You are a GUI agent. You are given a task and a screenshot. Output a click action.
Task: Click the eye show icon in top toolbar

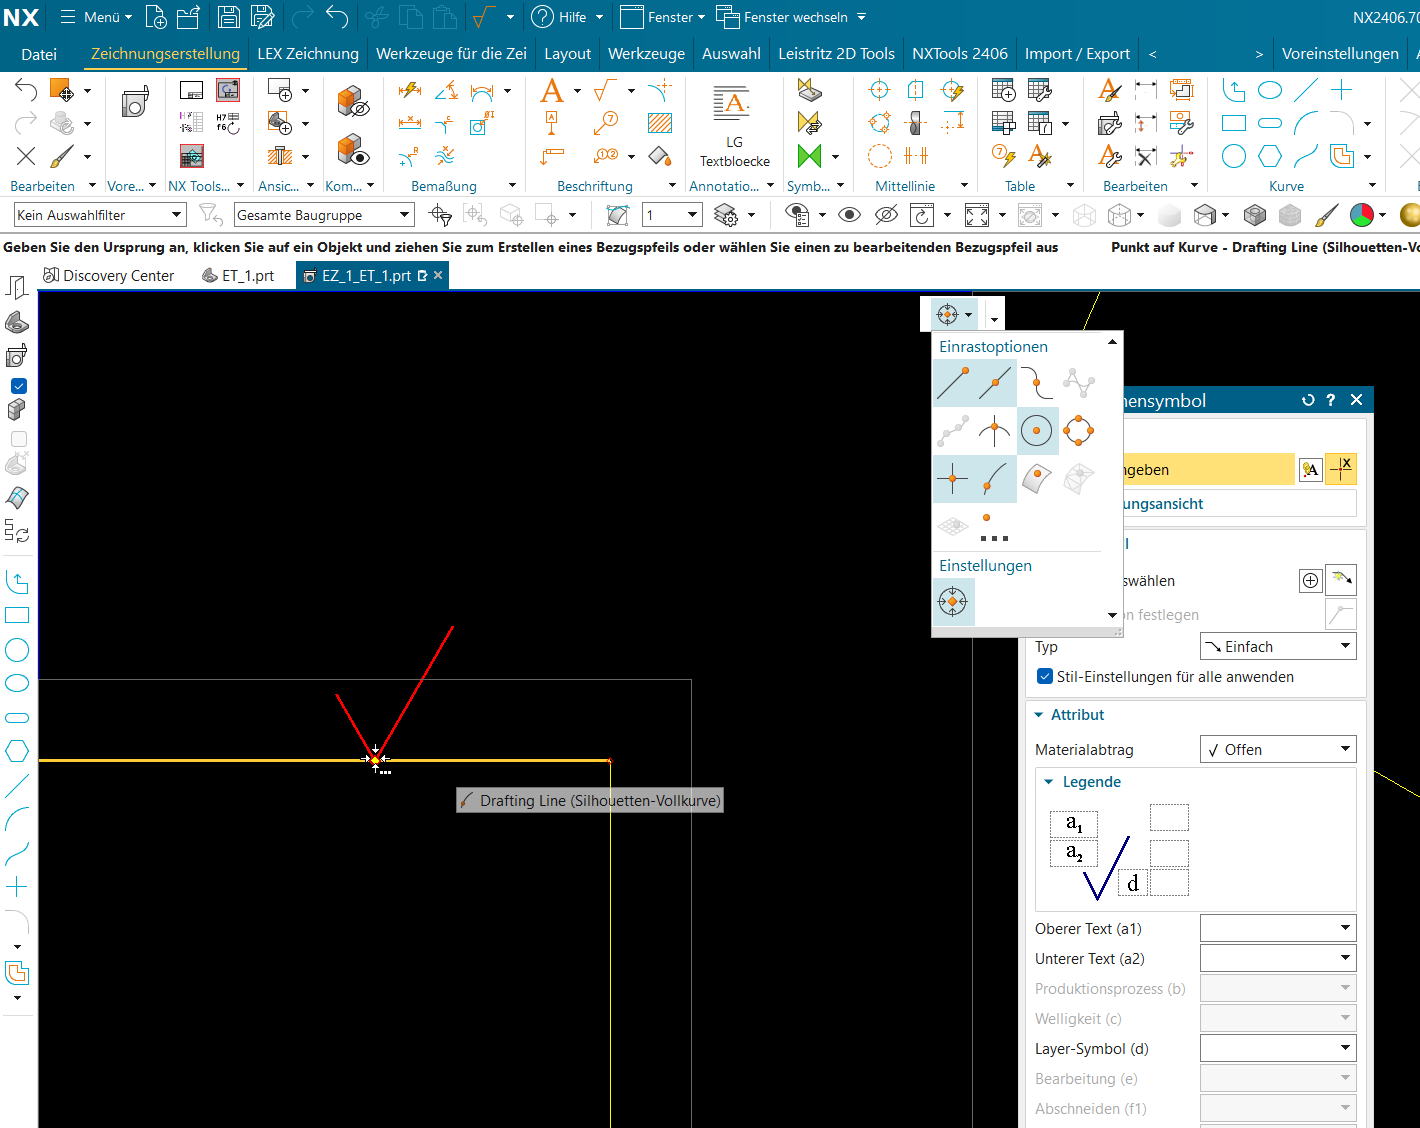click(x=849, y=215)
